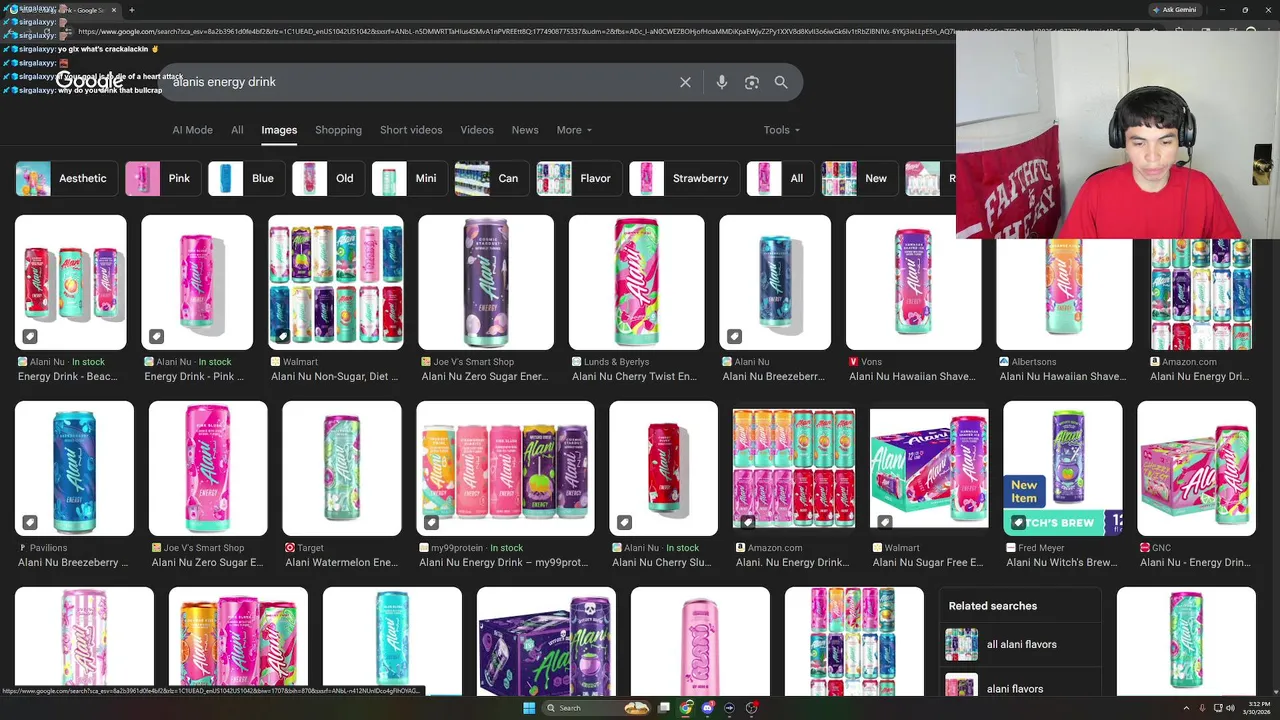Open 'all alani flavors' related search
Image resolution: width=1280 pixels, height=720 pixels.
coord(1022,644)
